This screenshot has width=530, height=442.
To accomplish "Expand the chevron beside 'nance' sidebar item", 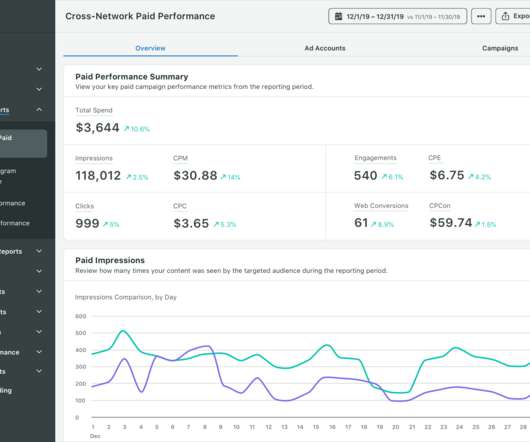I will coord(39,352).
